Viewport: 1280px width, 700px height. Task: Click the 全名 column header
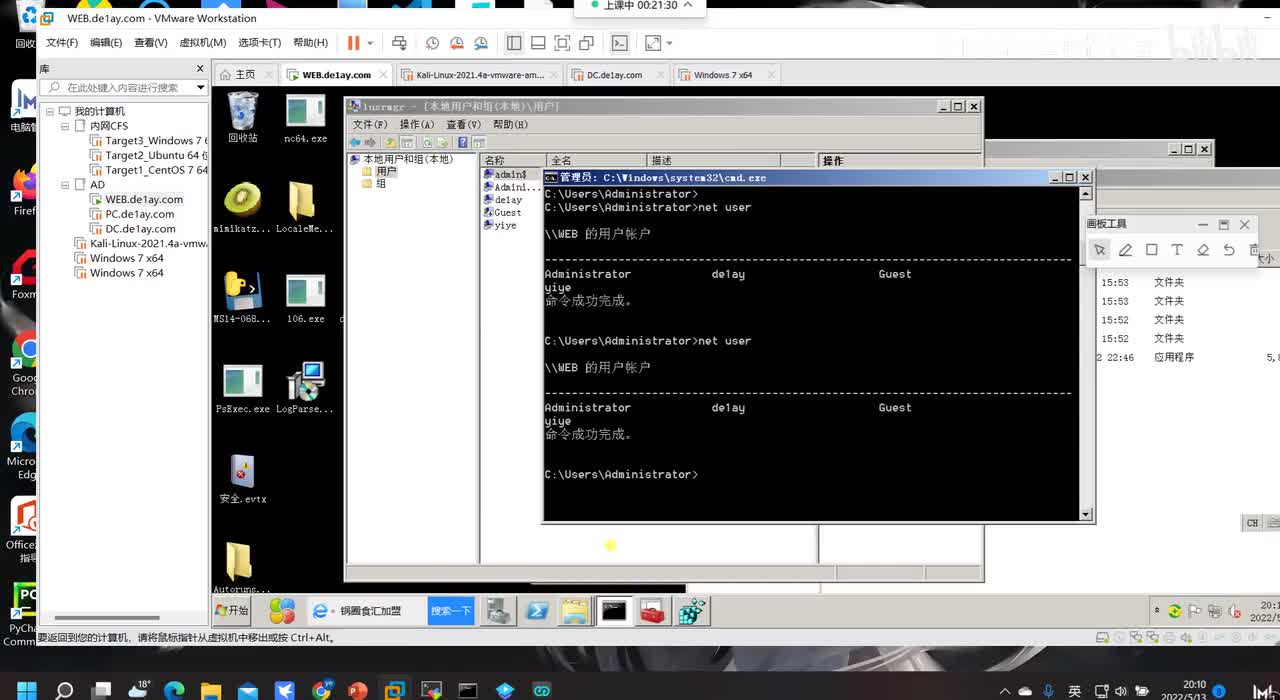pos(596,160)
